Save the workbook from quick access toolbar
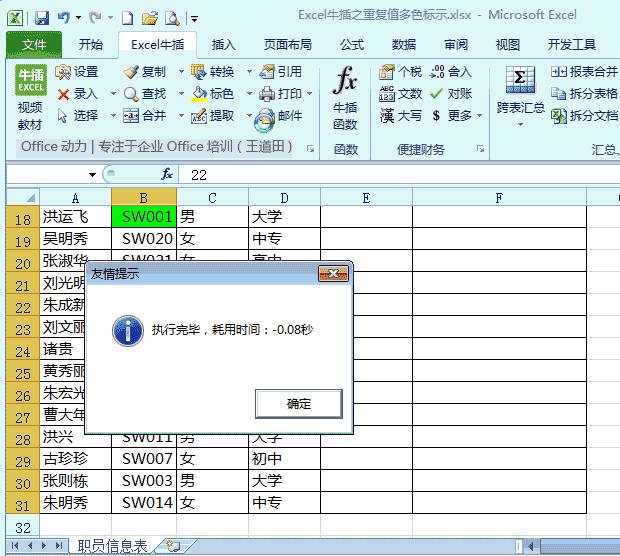 pos(42,18)
